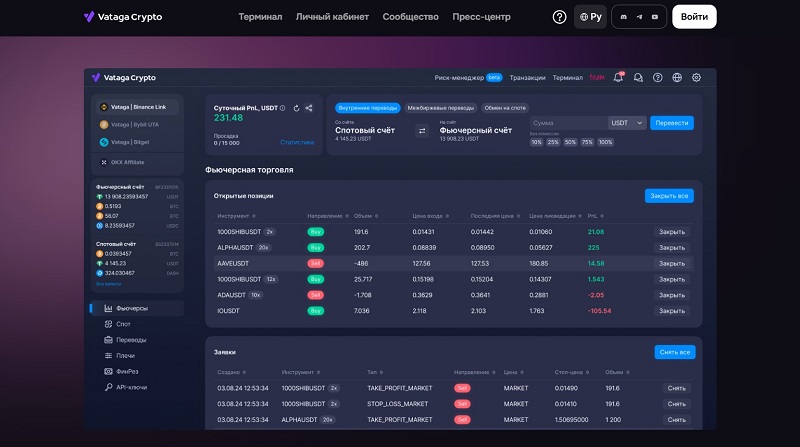
Task: Open the USDT currency dropdown
Action: coord(627,123)
